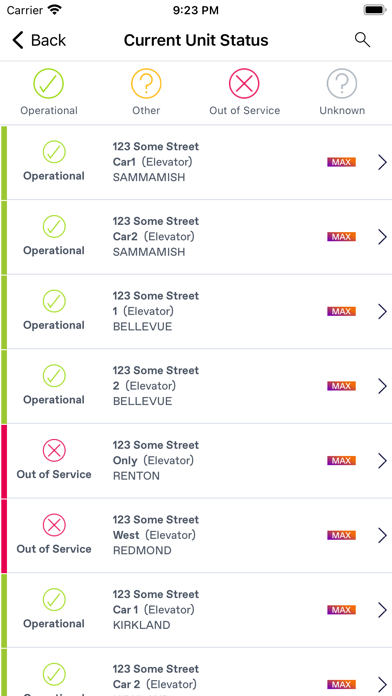Open the search magnifier icon

coord(362,40)
